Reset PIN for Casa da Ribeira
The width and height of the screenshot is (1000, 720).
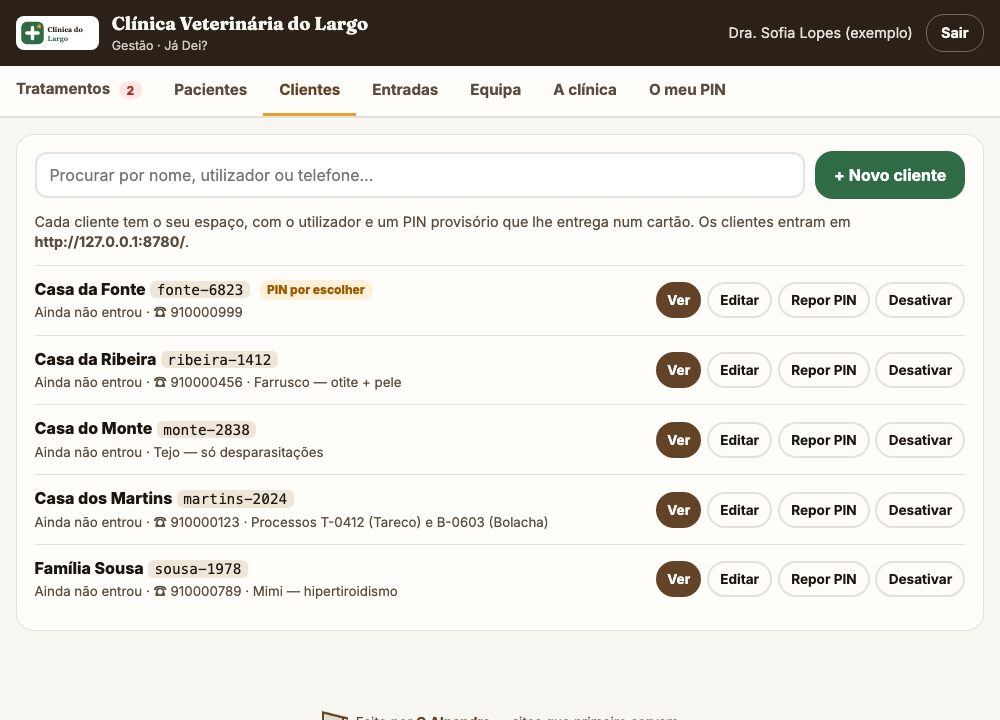coord(823,371)
